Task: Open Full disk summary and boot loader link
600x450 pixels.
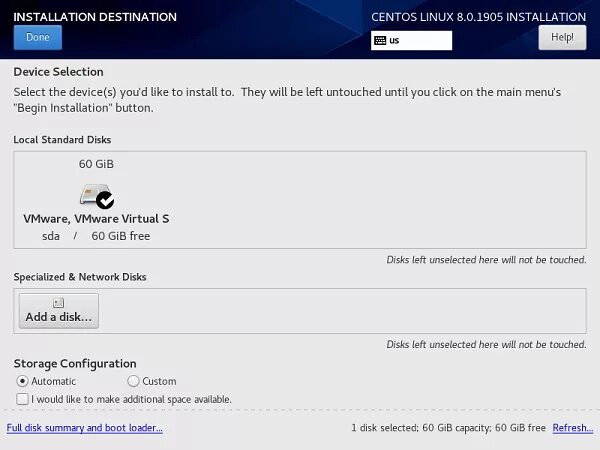Action: pos(85,427)
